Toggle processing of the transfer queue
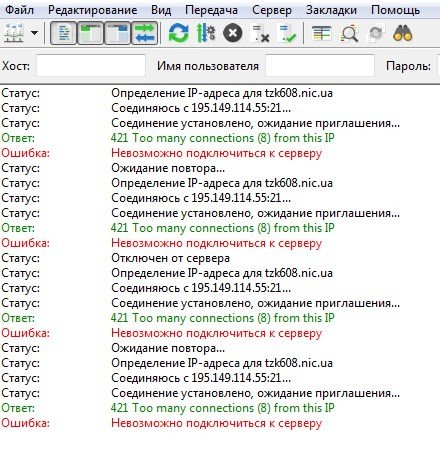This screenshot has width=440, height=452. click(206, 33)
